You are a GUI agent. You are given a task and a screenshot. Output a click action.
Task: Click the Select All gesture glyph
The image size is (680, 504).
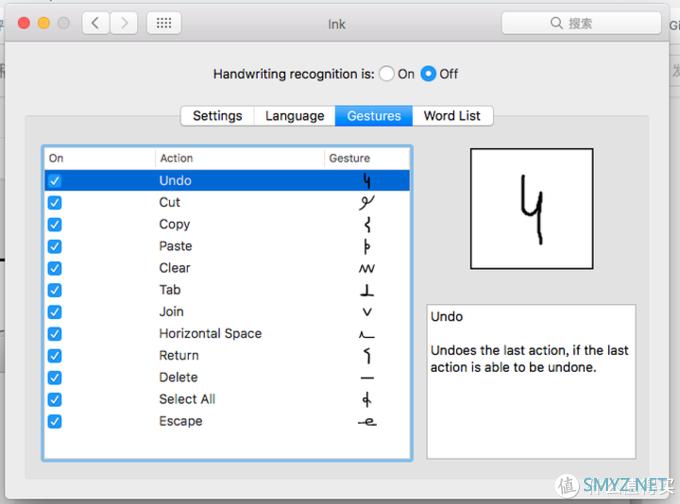pyautogui.click(x=367, y=399)
